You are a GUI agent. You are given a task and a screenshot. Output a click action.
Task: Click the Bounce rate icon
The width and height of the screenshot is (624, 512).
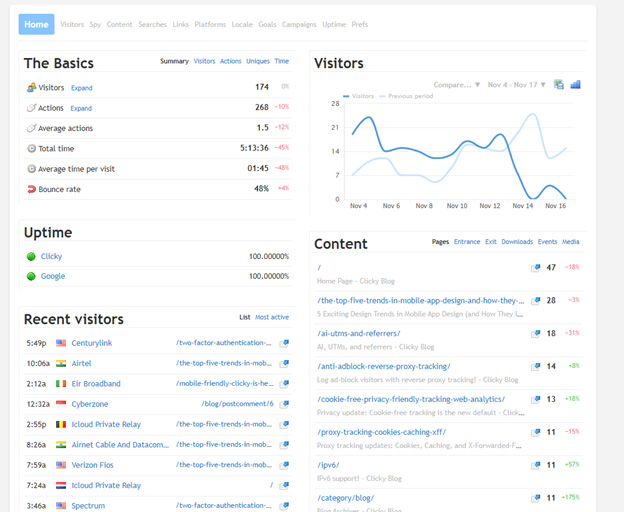[x=31, y=189]
